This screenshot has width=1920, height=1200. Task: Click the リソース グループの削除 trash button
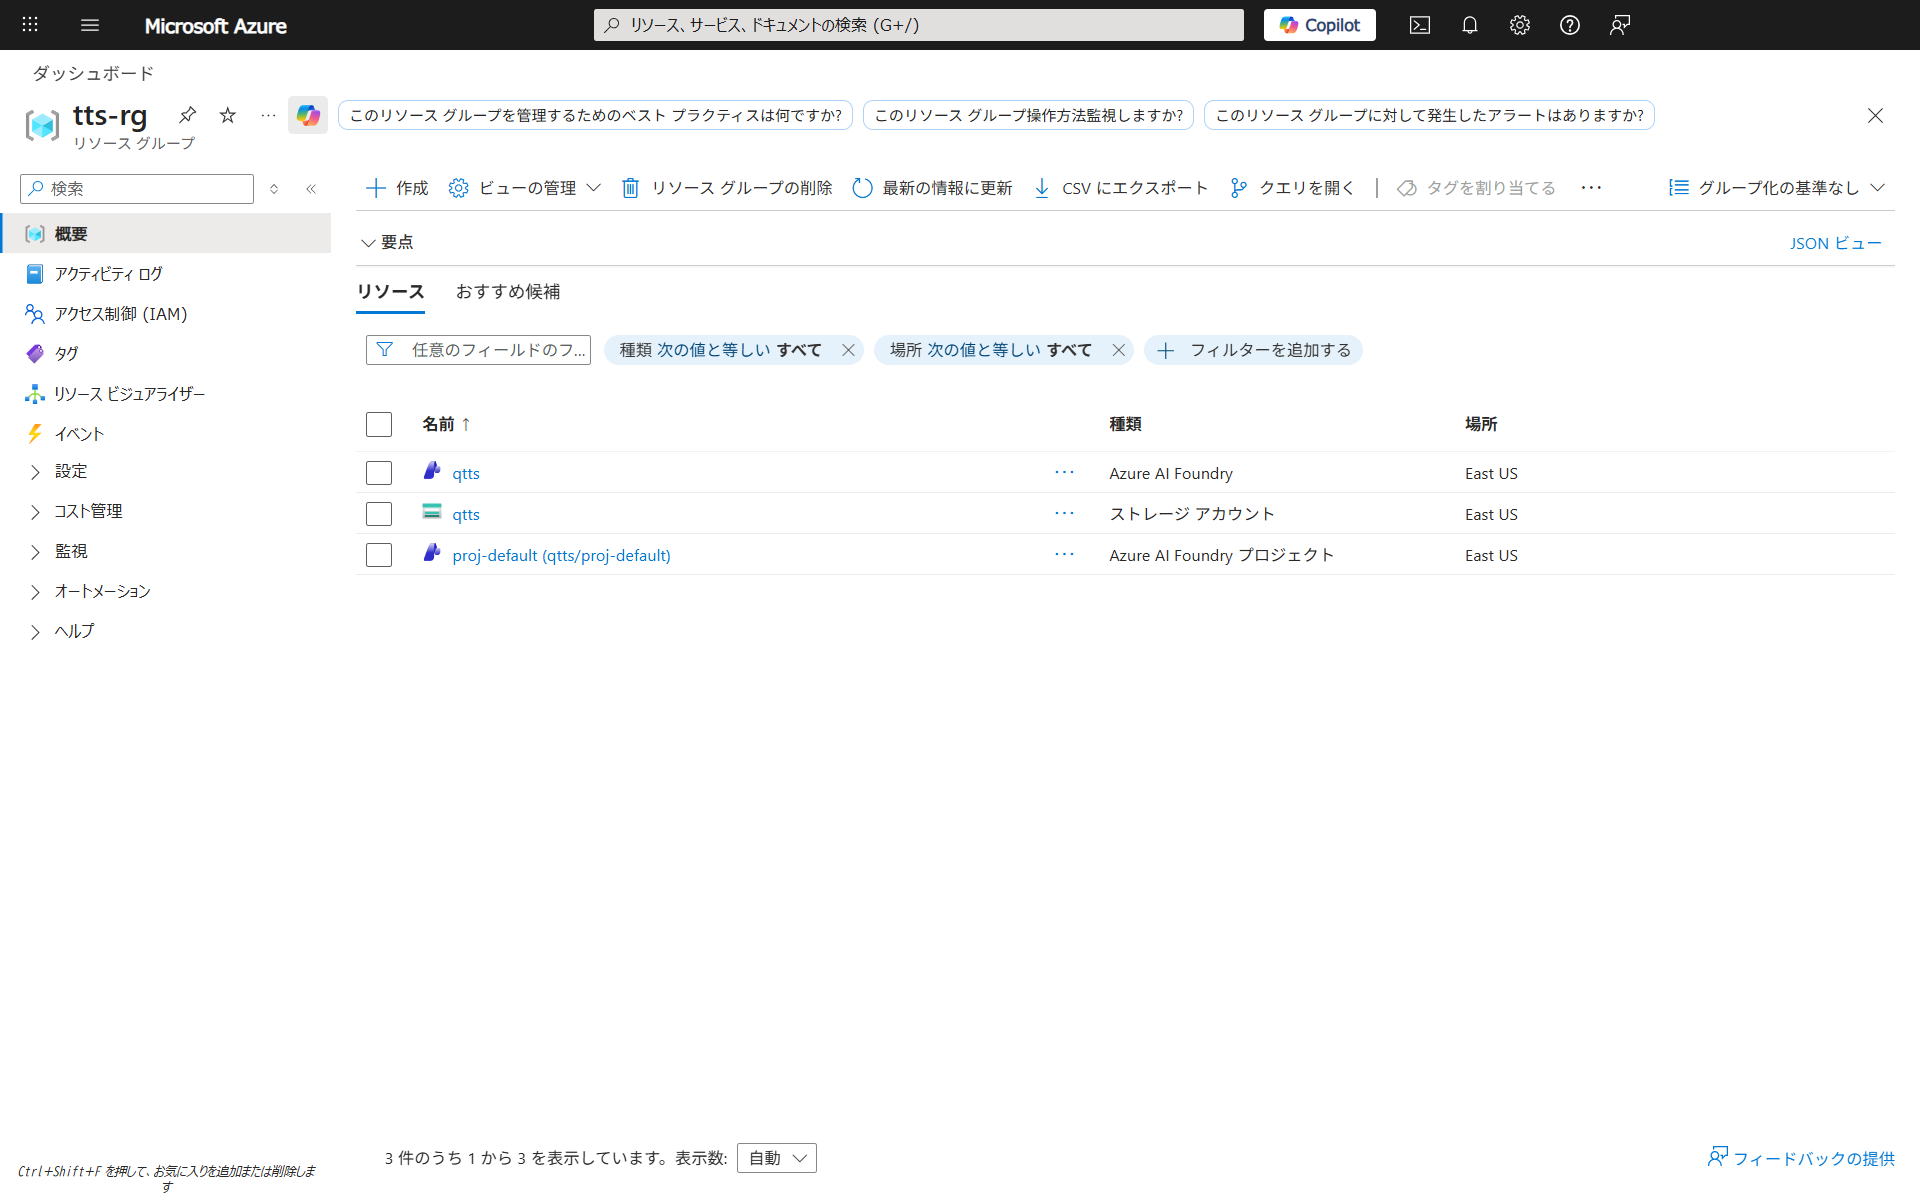point(727,188)
